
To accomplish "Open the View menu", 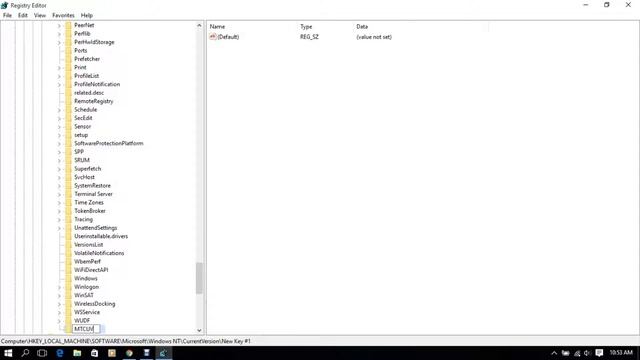I will [40, 15].
